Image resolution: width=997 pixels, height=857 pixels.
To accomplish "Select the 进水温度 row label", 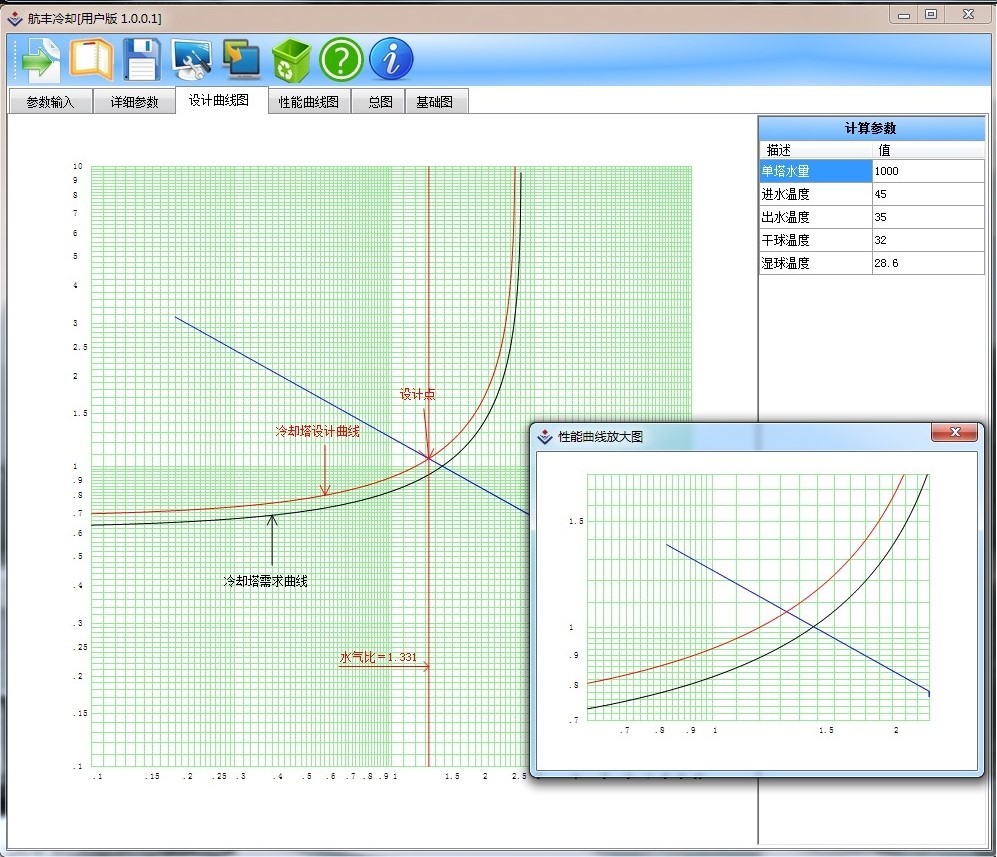I will coord(816,194).
